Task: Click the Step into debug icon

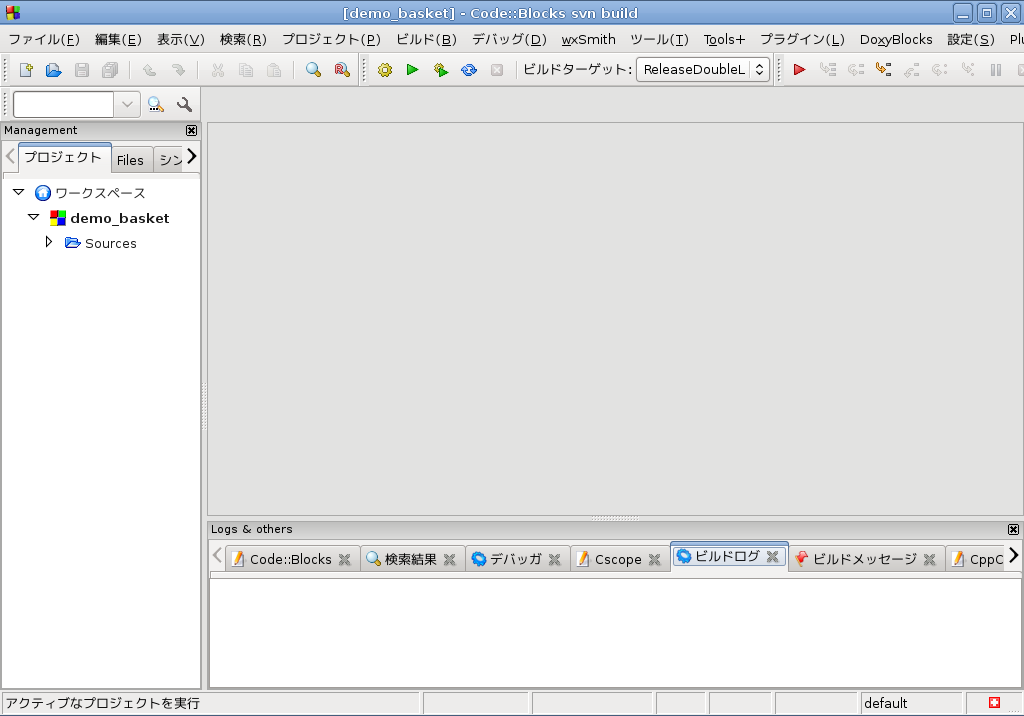Action: pyautogui.click(x=884, y=69)
